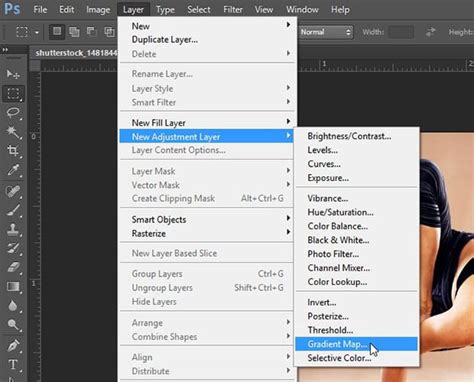Image resolution: width=474 pixels, height=382 pixels.
Task: Choose Gradient Map adjustment layer
Action: pos(356,344)
